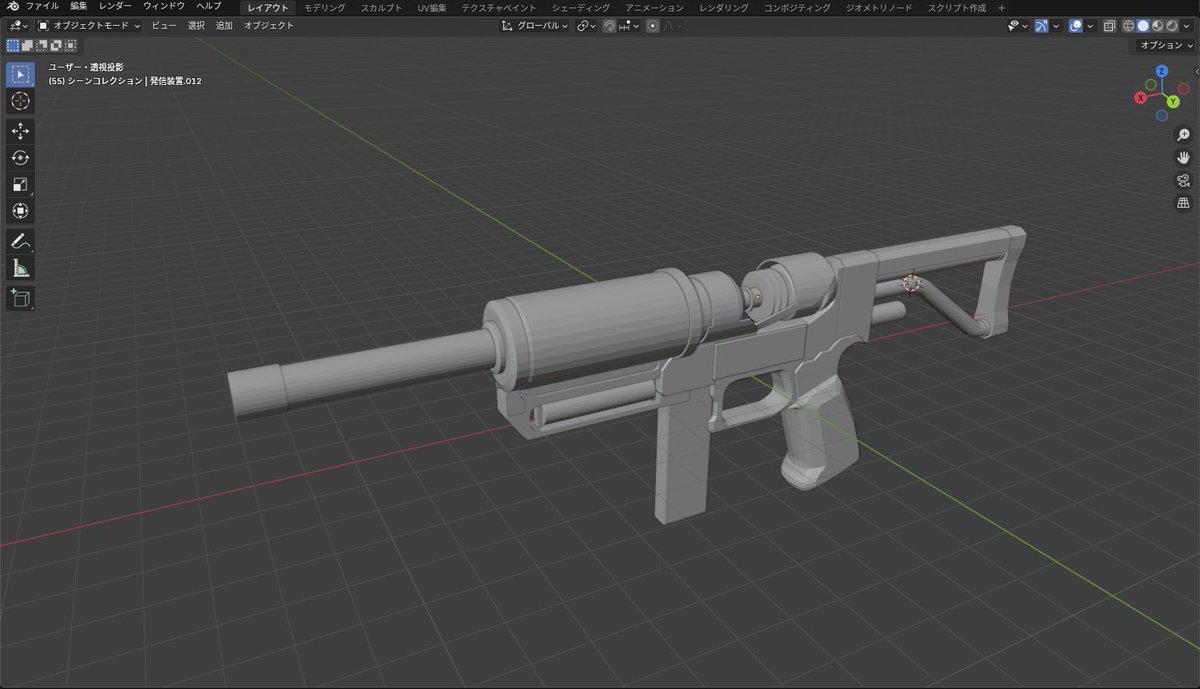Click the zoom magnifier viewport icon
1200x689 pixels.
point(1183,135)
